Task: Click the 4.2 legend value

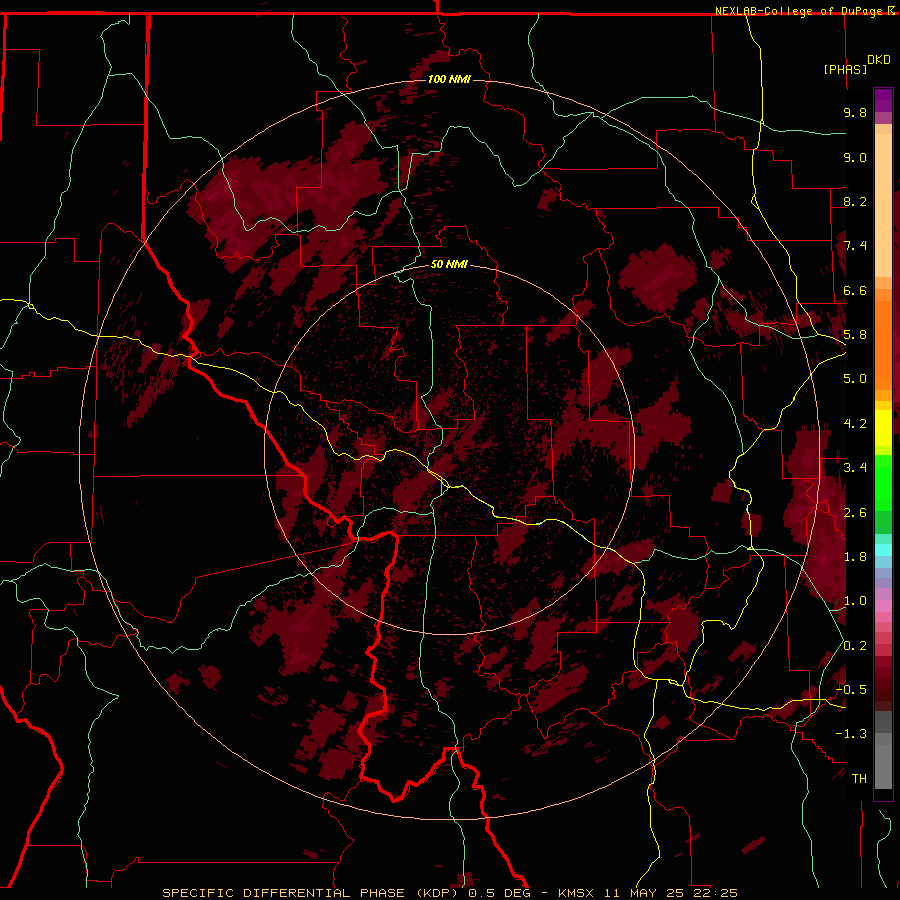Action: click(855, 424)
